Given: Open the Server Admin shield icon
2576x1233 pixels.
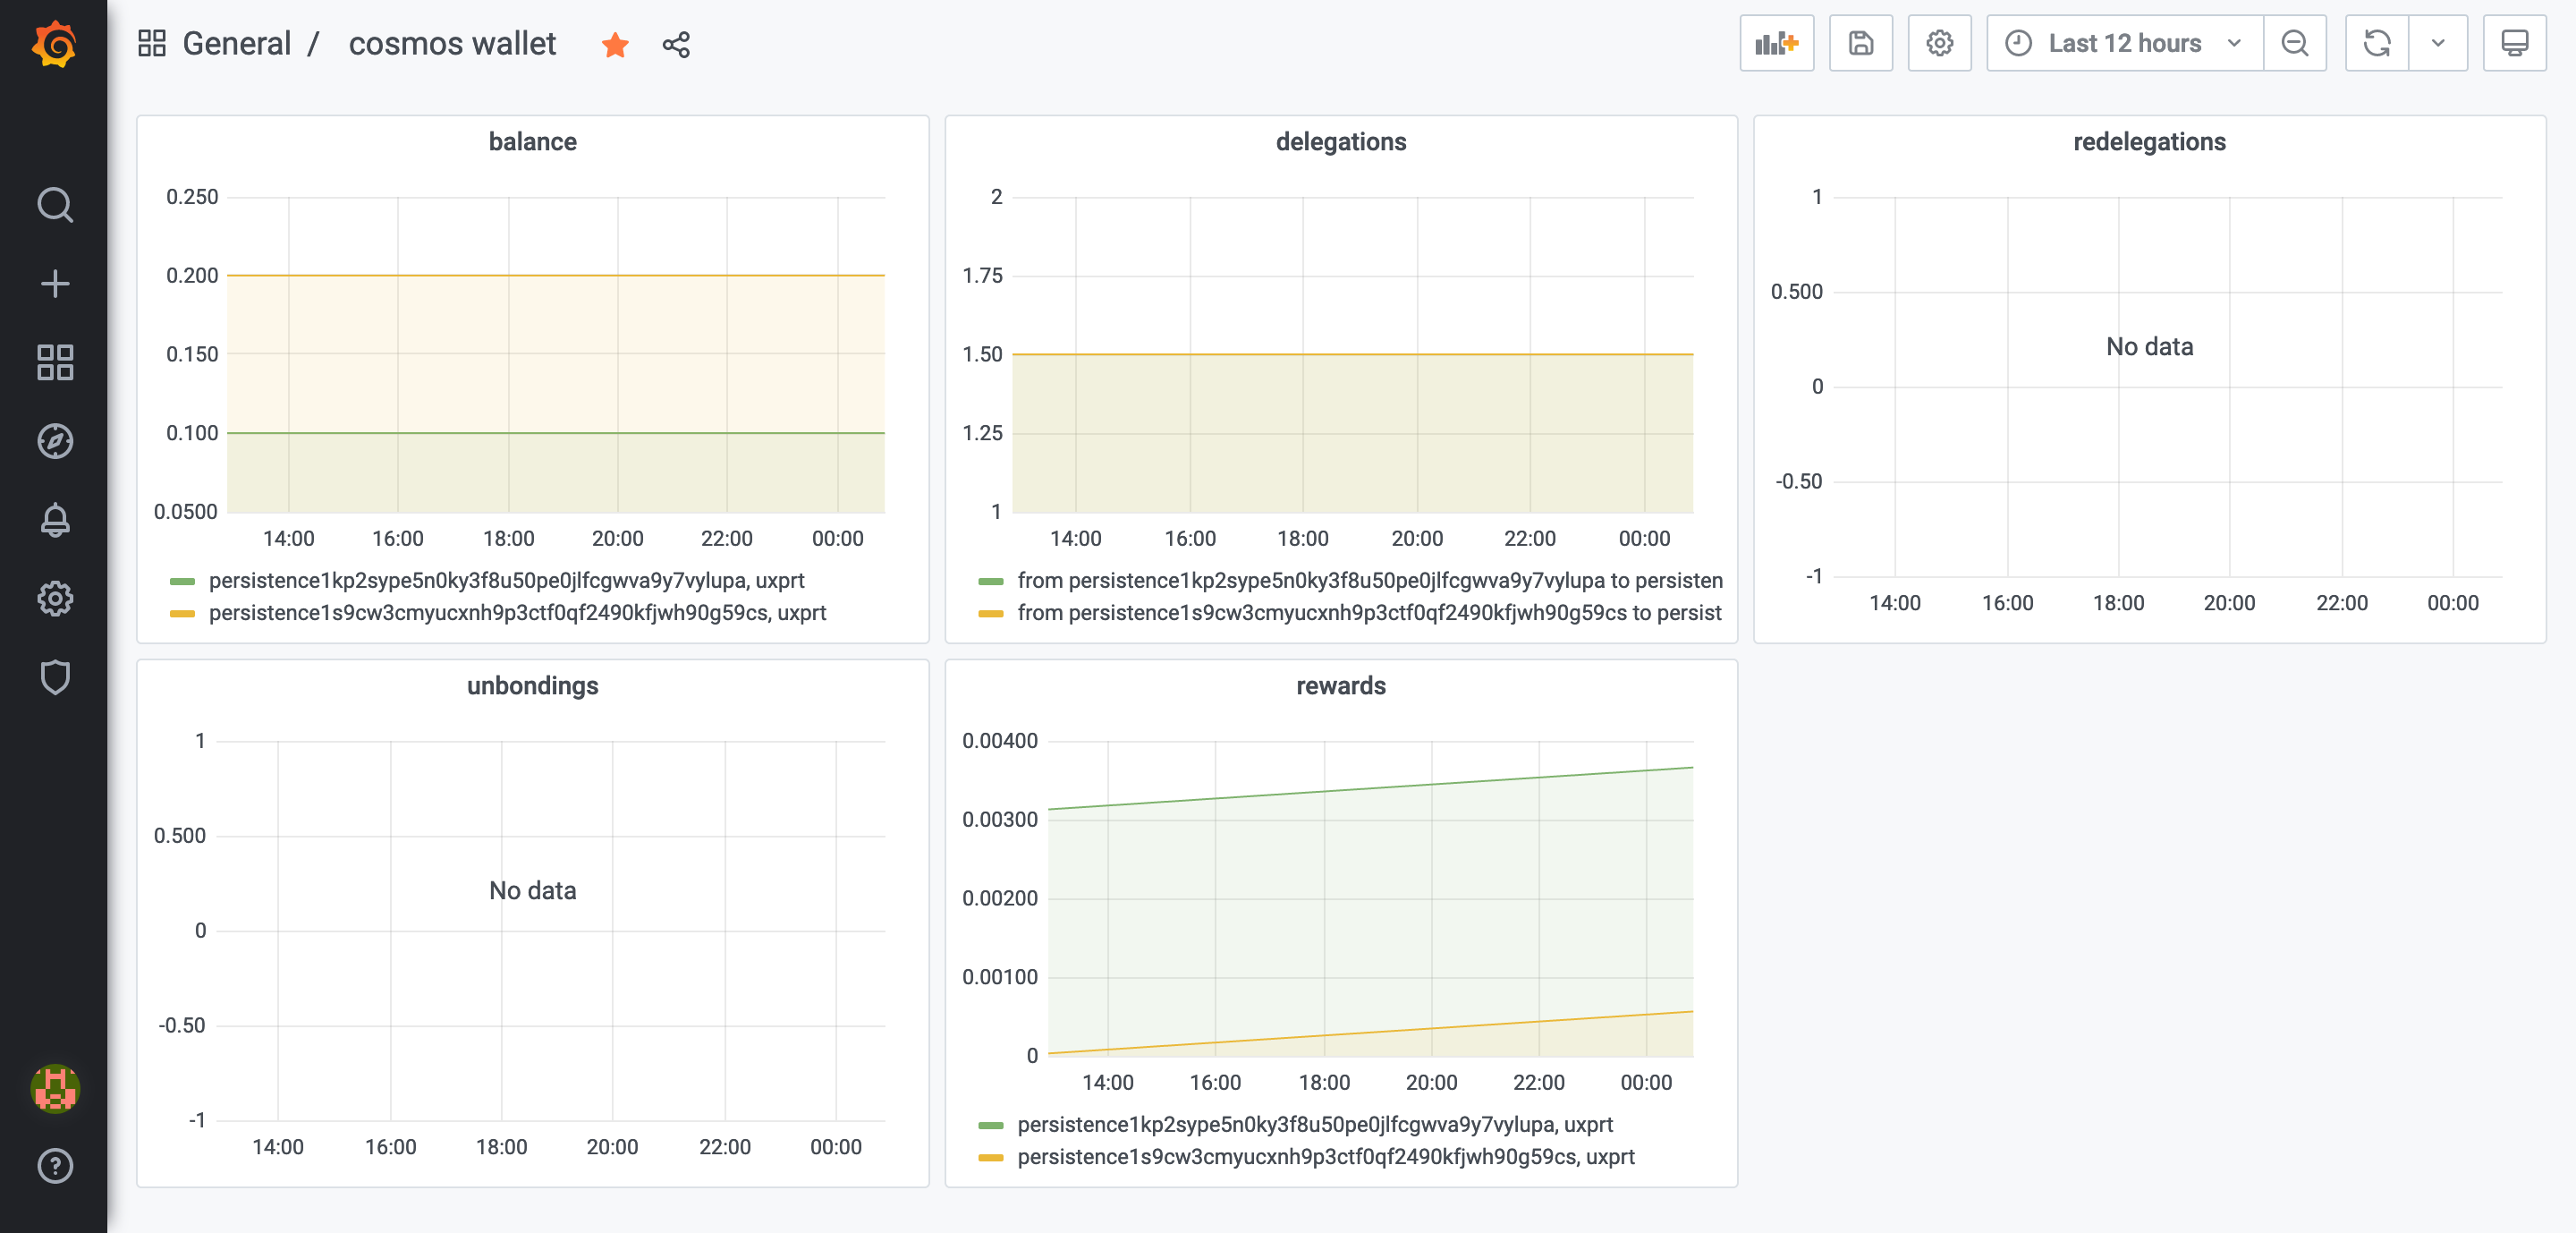Looking at the screenshot, I should [54, 677].
